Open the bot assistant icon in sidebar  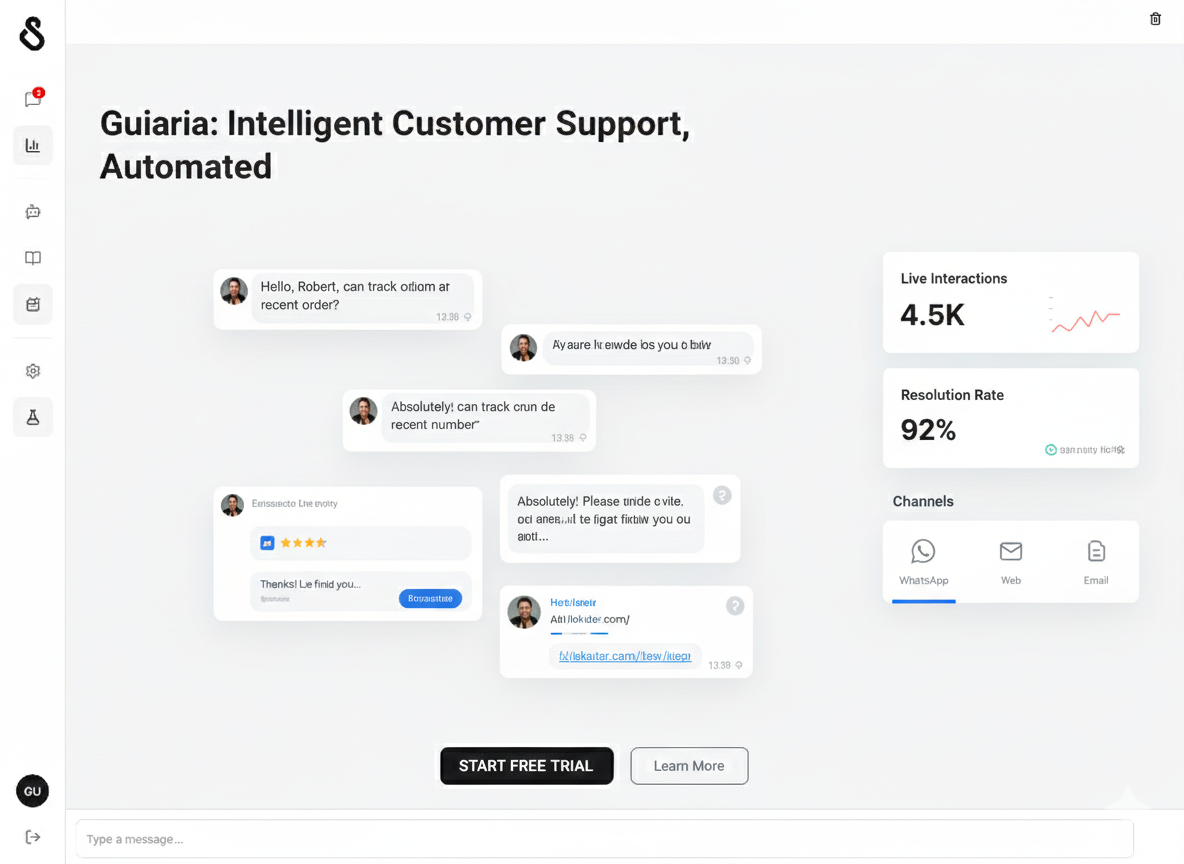point(33,212)
